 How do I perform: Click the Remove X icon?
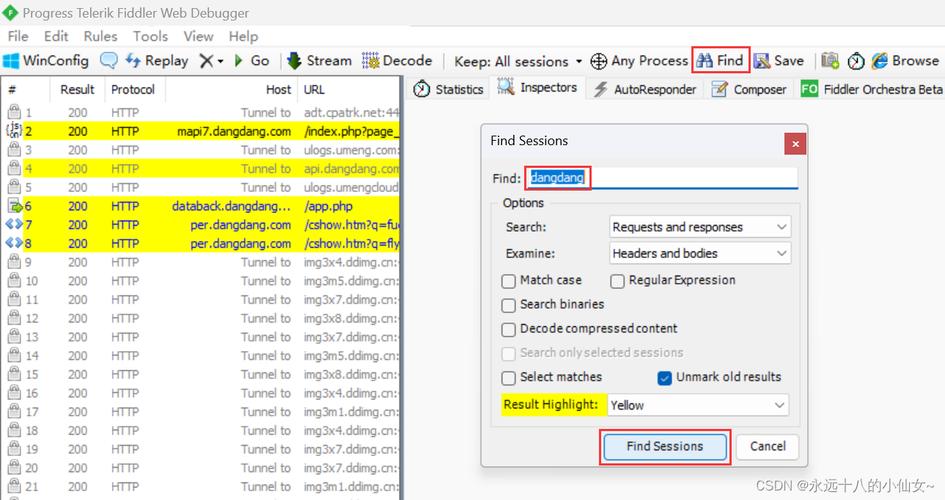[x=206, y=61]
